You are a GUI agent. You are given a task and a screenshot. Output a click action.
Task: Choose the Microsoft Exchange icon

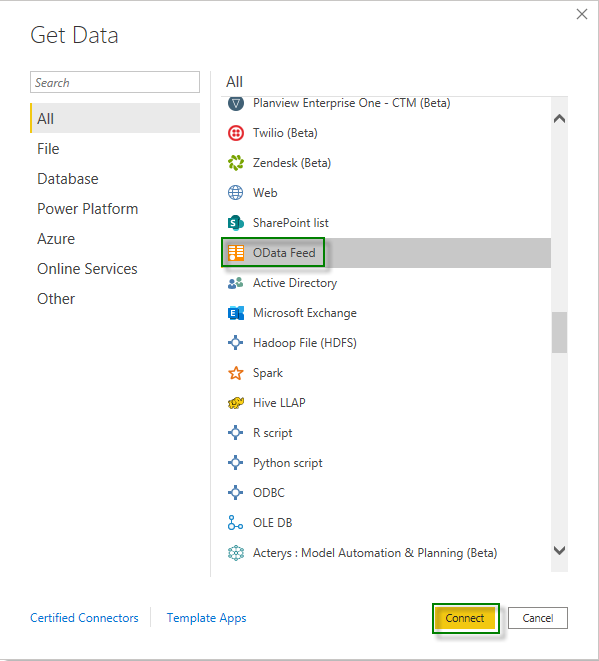tap(236, 313)
